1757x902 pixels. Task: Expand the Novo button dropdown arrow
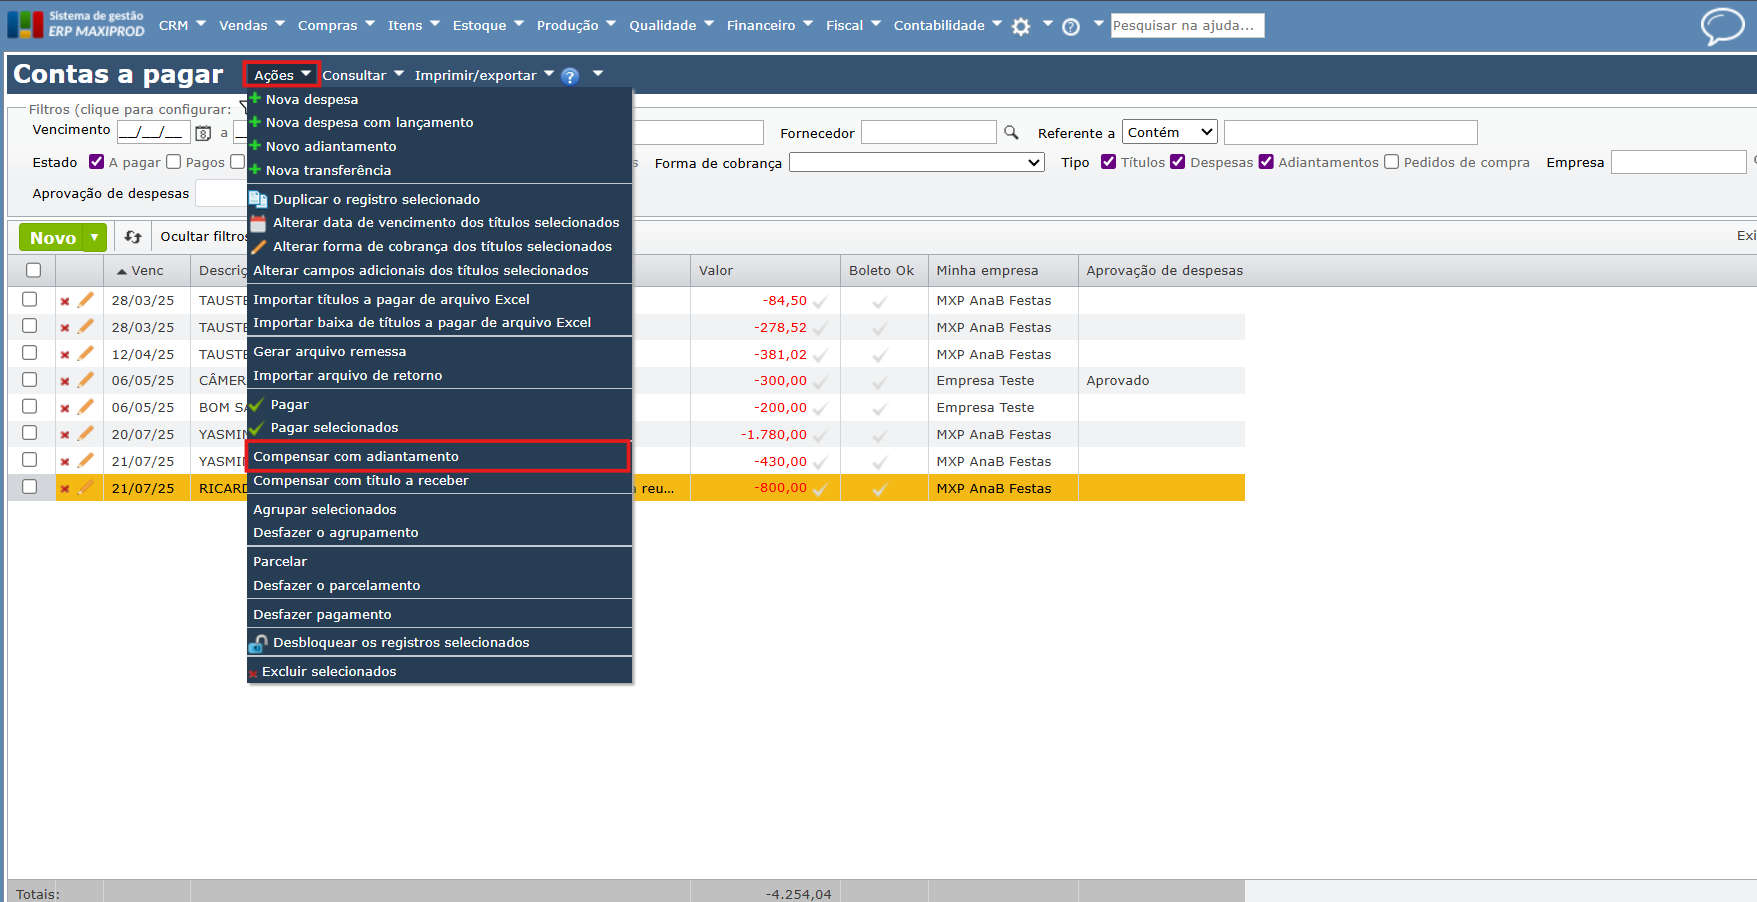pos(95,237)
